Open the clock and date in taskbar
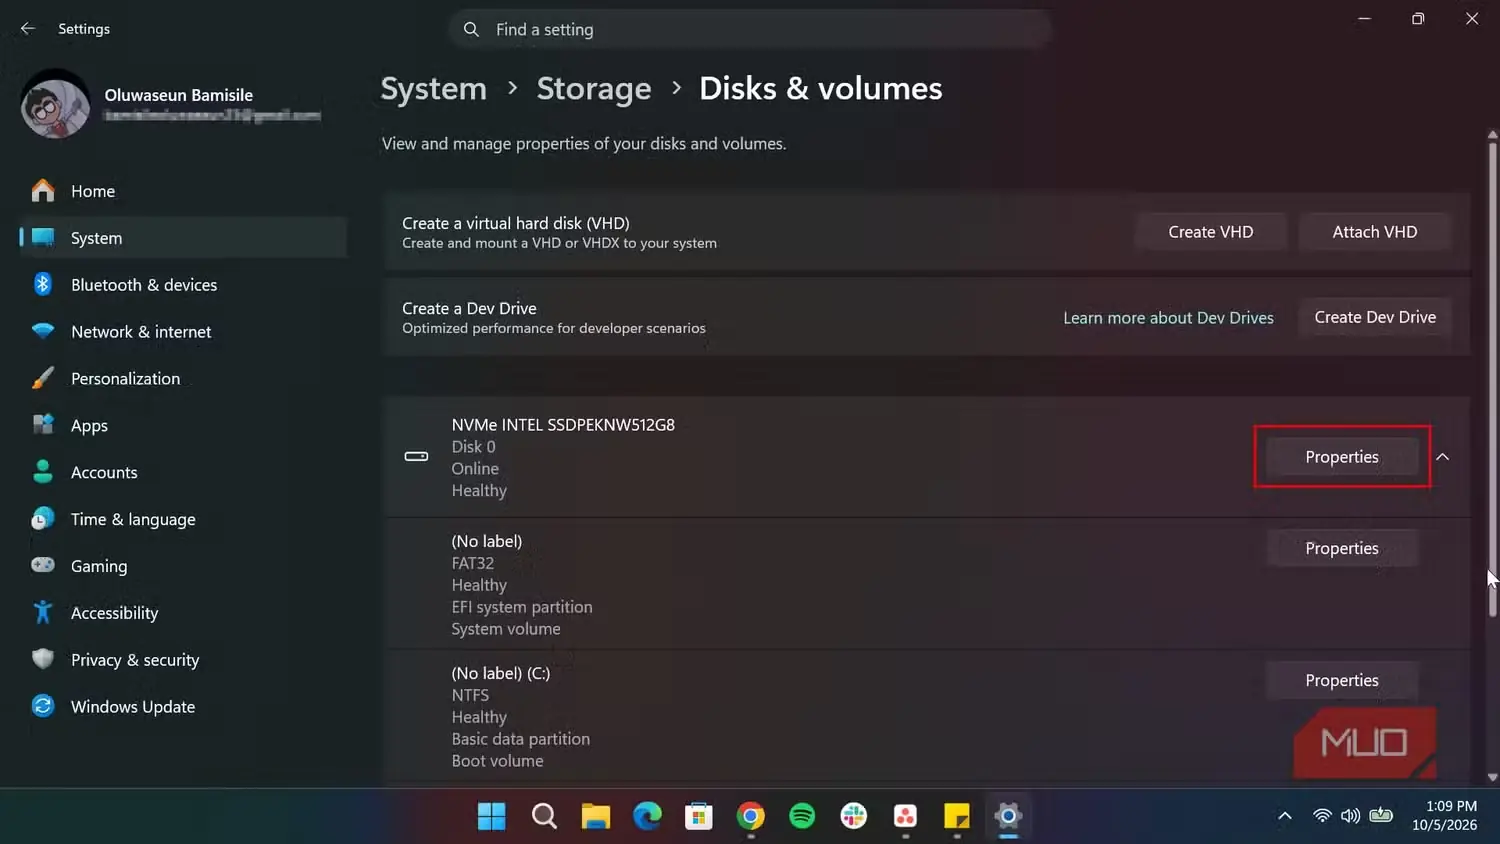Viewport: 1500px width, 844px height. (x=1444, y=816)
